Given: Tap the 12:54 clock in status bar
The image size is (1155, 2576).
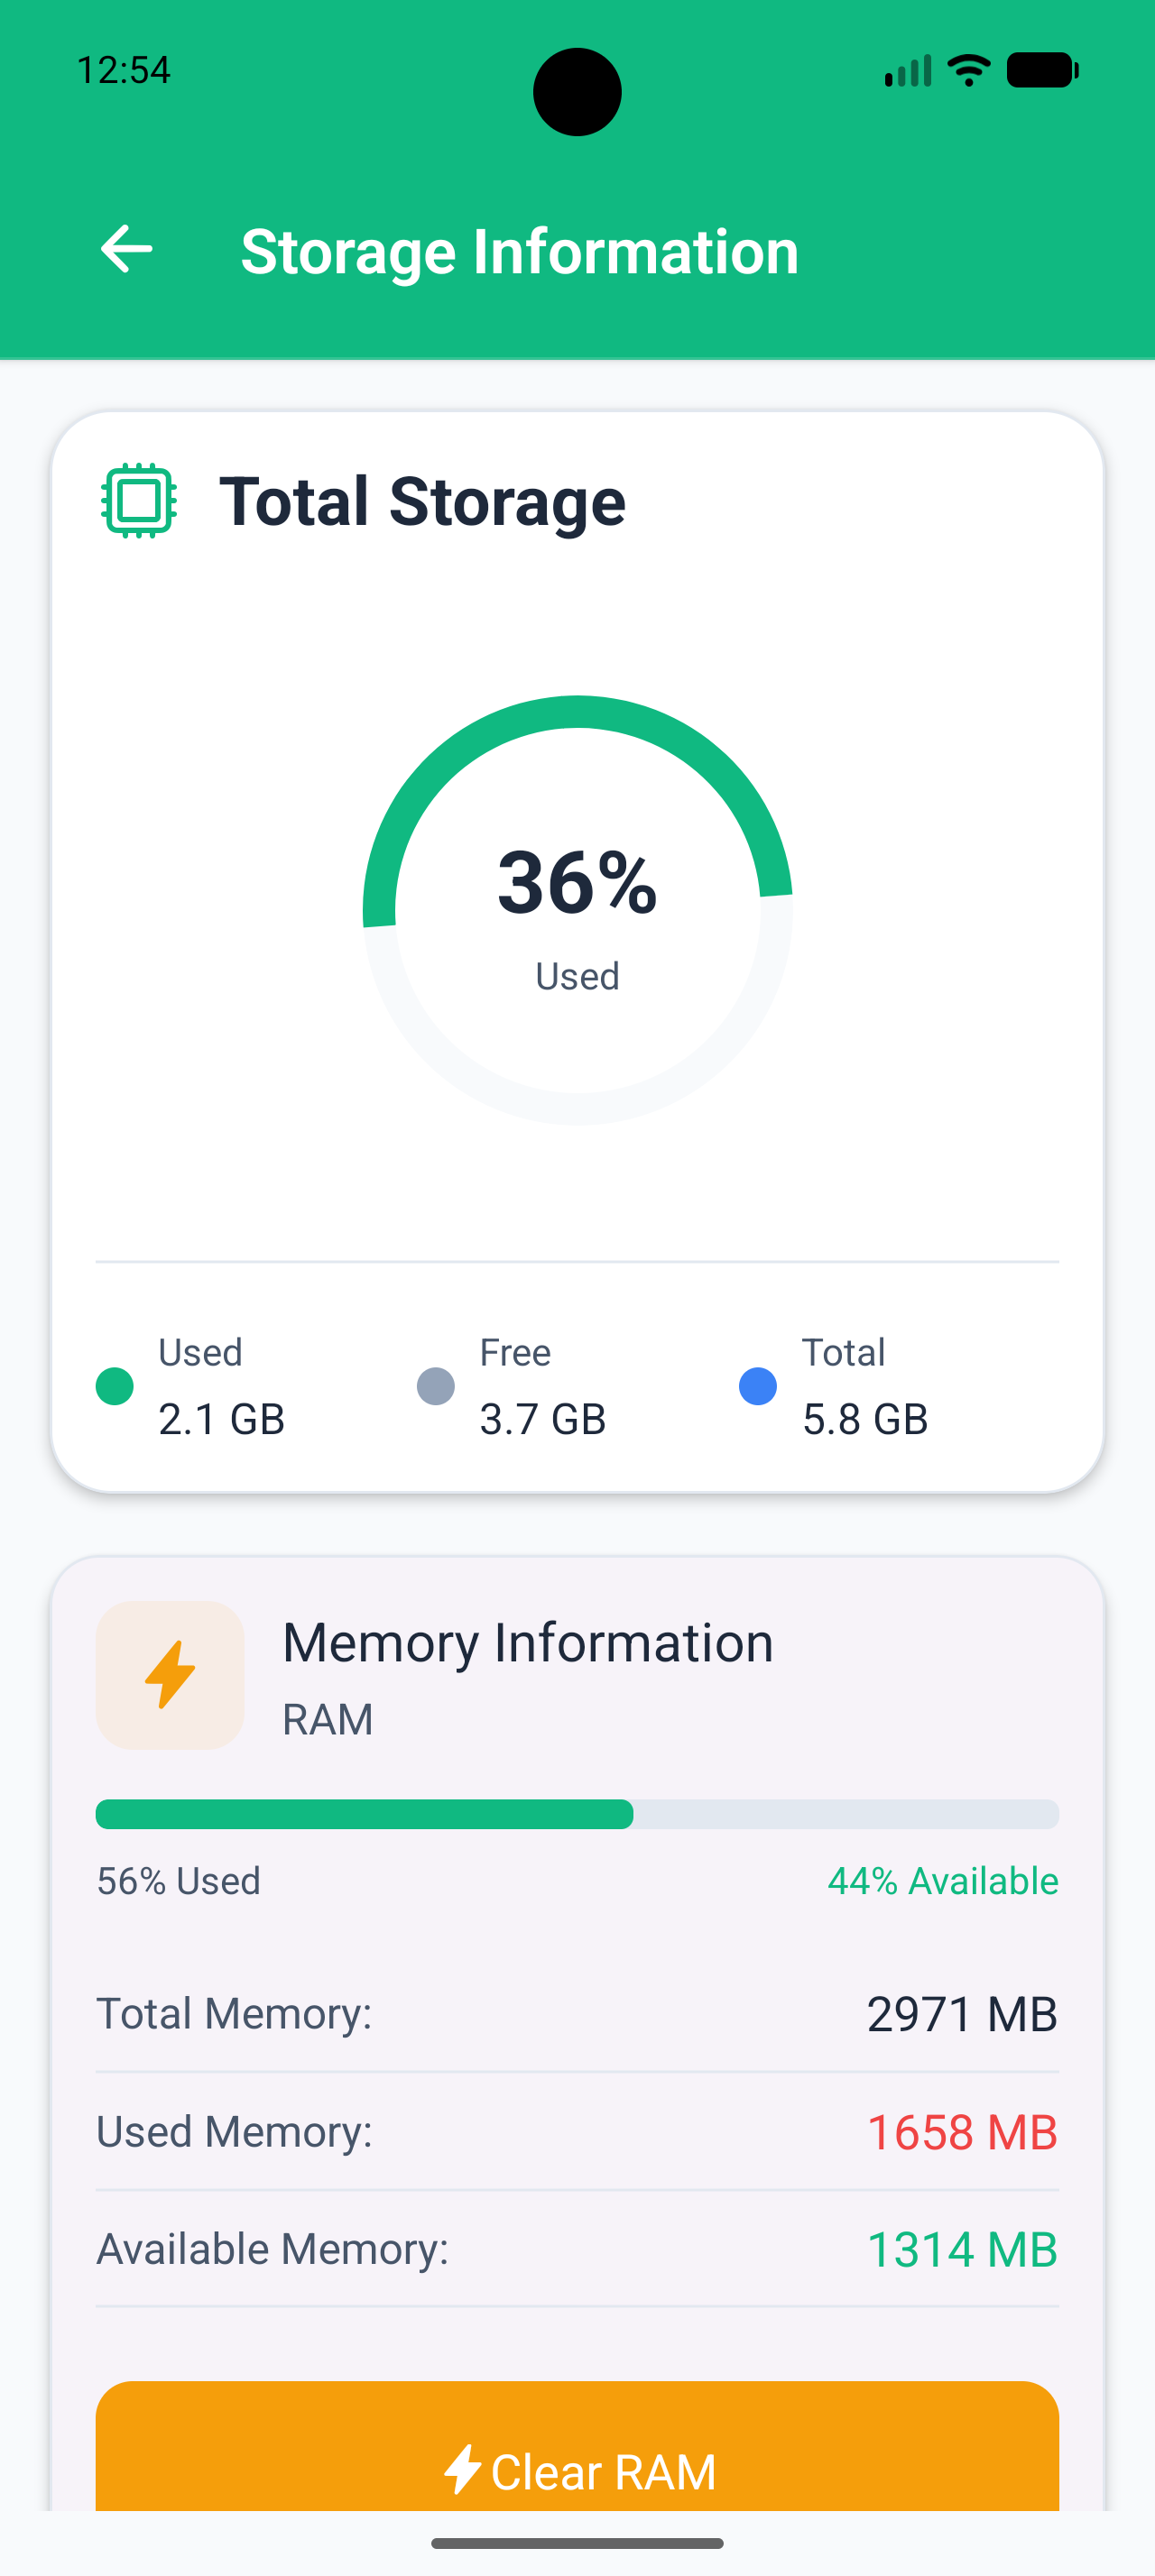Looking at the screenshot, I should pos(124,70).
